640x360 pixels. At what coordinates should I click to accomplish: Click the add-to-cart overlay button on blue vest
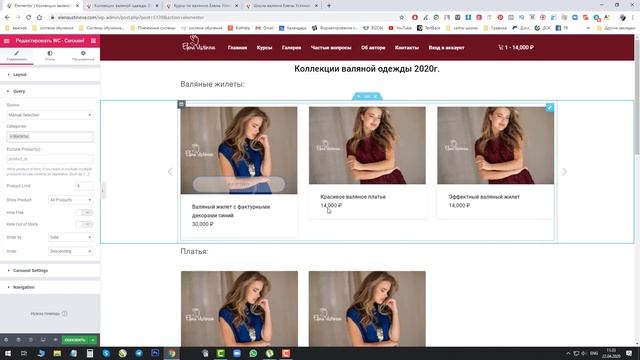[239, 184]
